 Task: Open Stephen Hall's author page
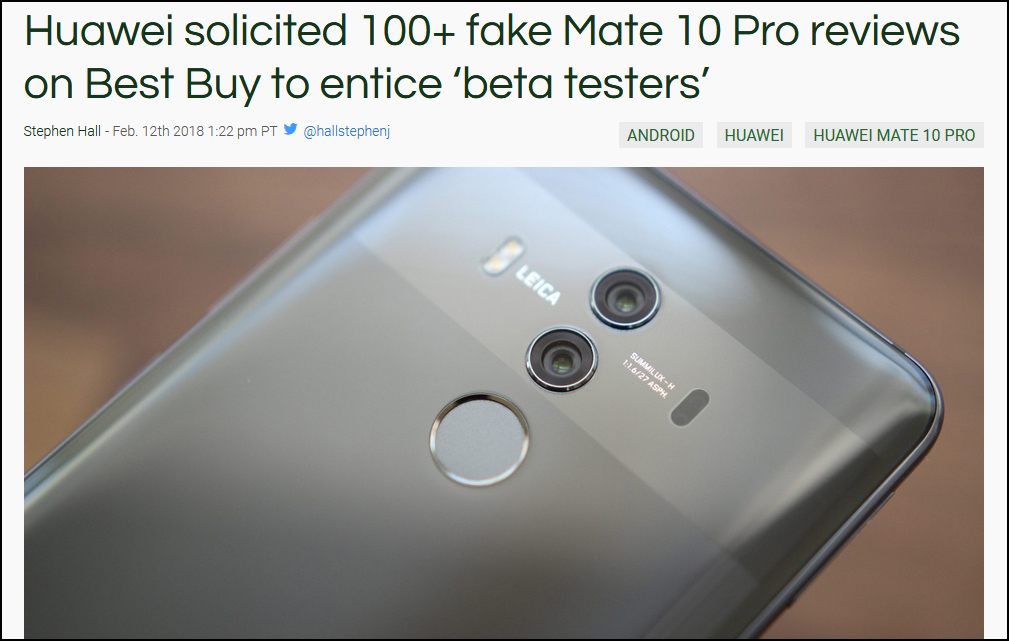(62, 131)
